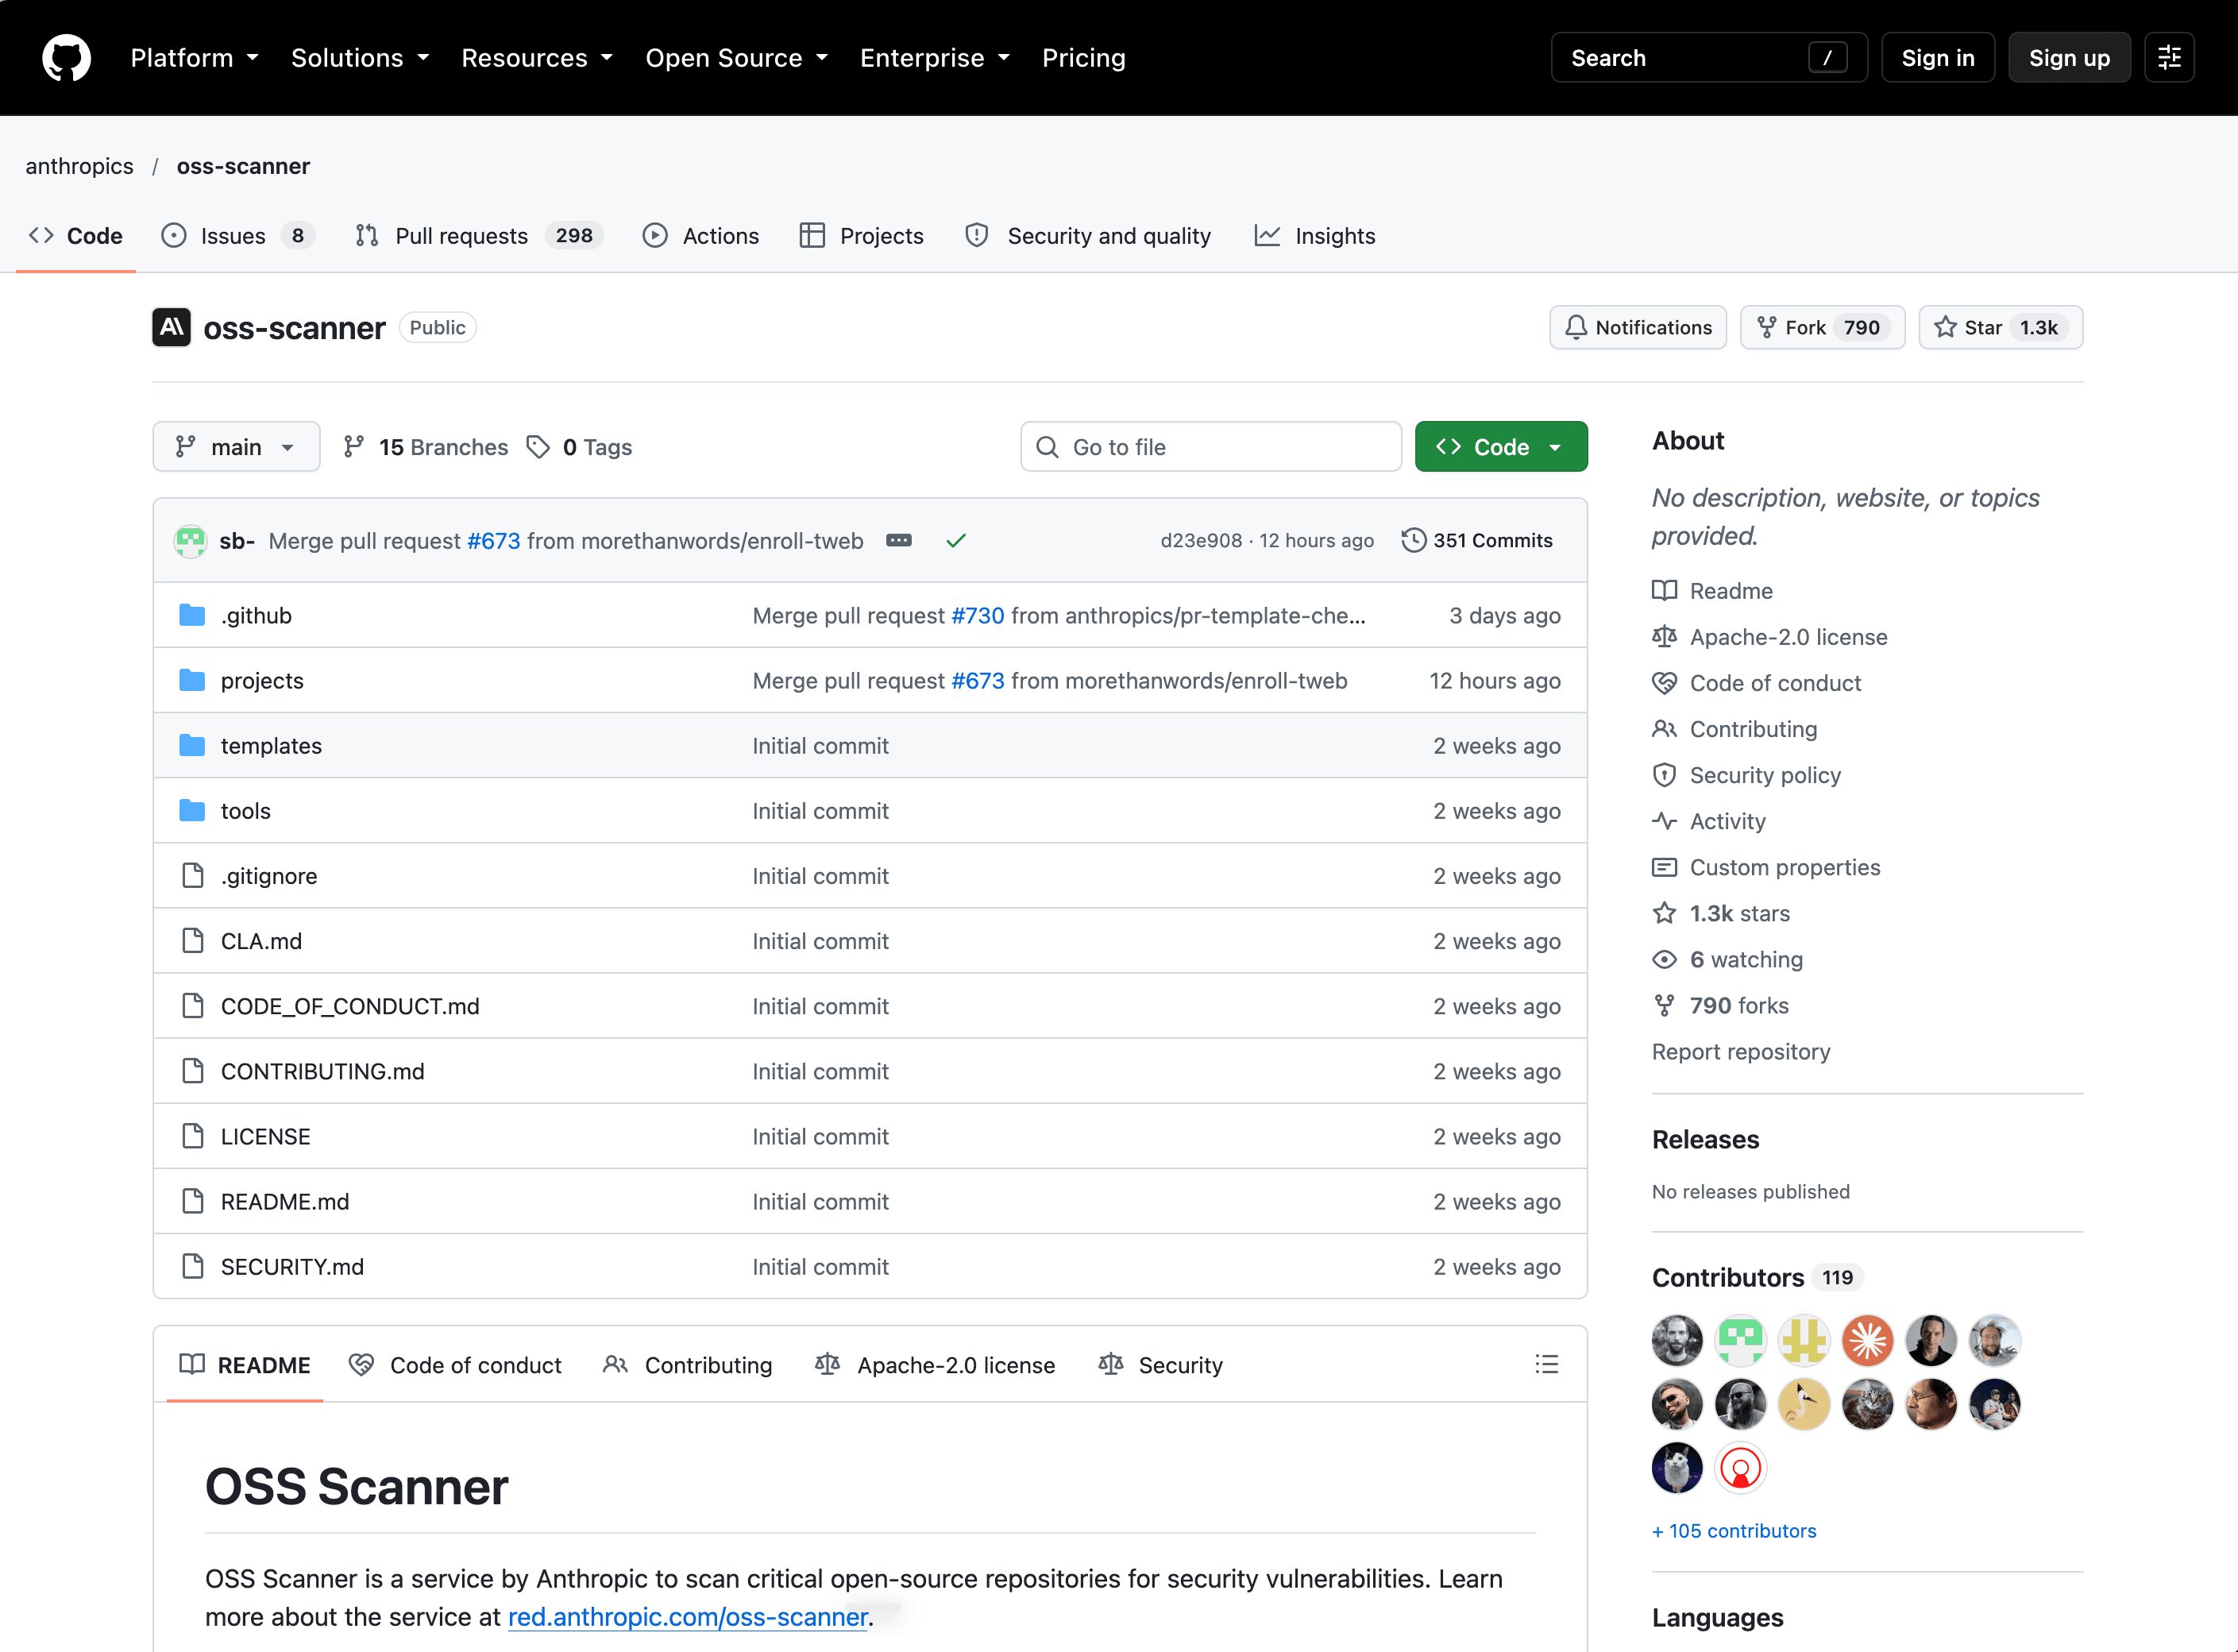Expand the green Code dropdown
The width and height of the screenshot is (2238, 1652).
click(x=1500, y=446)
